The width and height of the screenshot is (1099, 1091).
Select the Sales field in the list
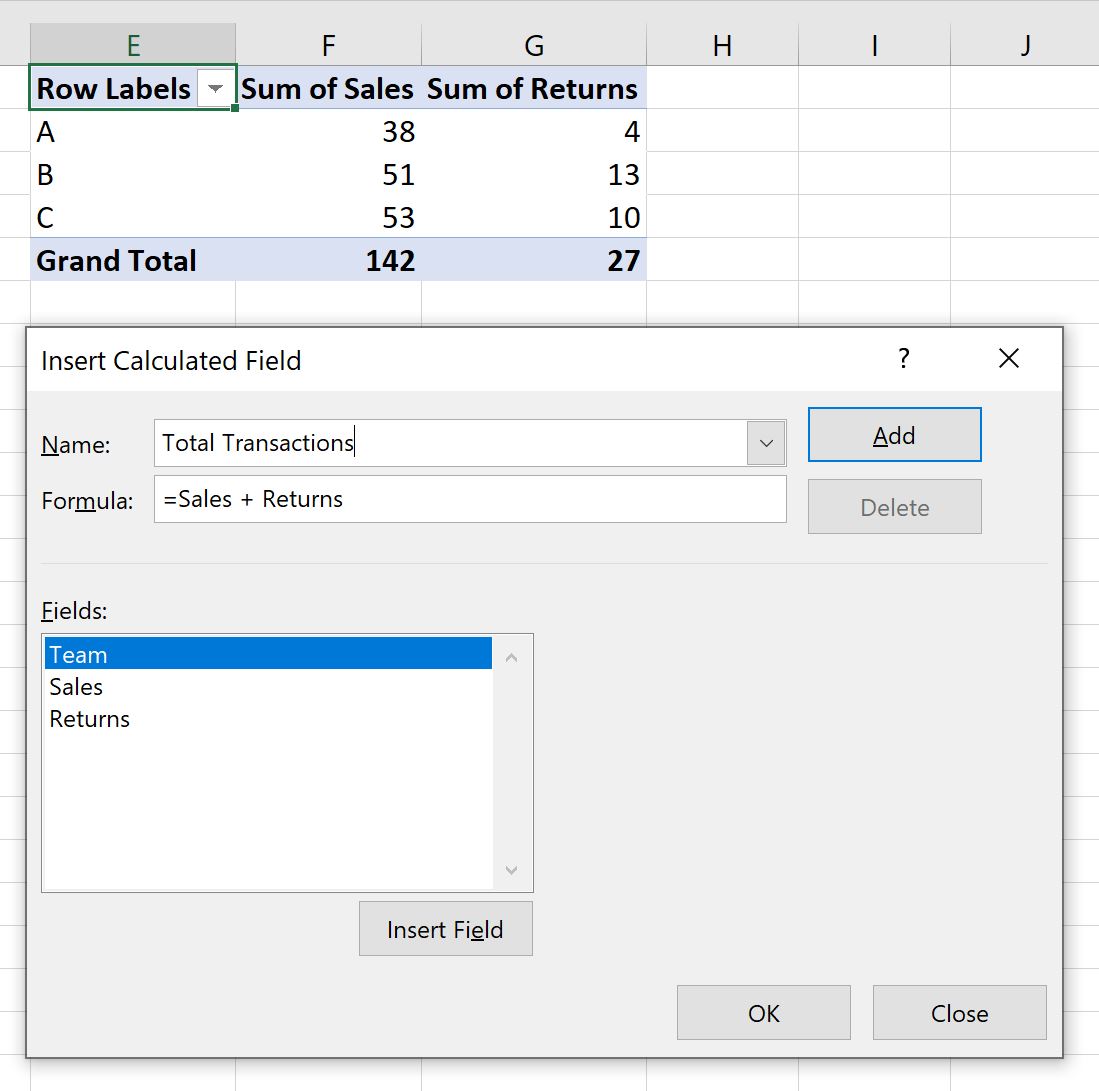tap(76, 686)
